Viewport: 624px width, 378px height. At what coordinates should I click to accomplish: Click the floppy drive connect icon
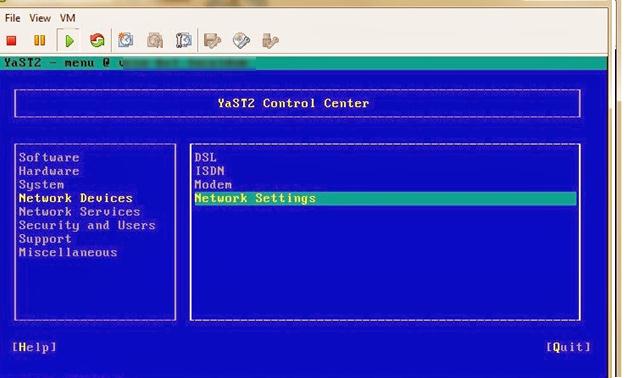(x=213, y=40)
